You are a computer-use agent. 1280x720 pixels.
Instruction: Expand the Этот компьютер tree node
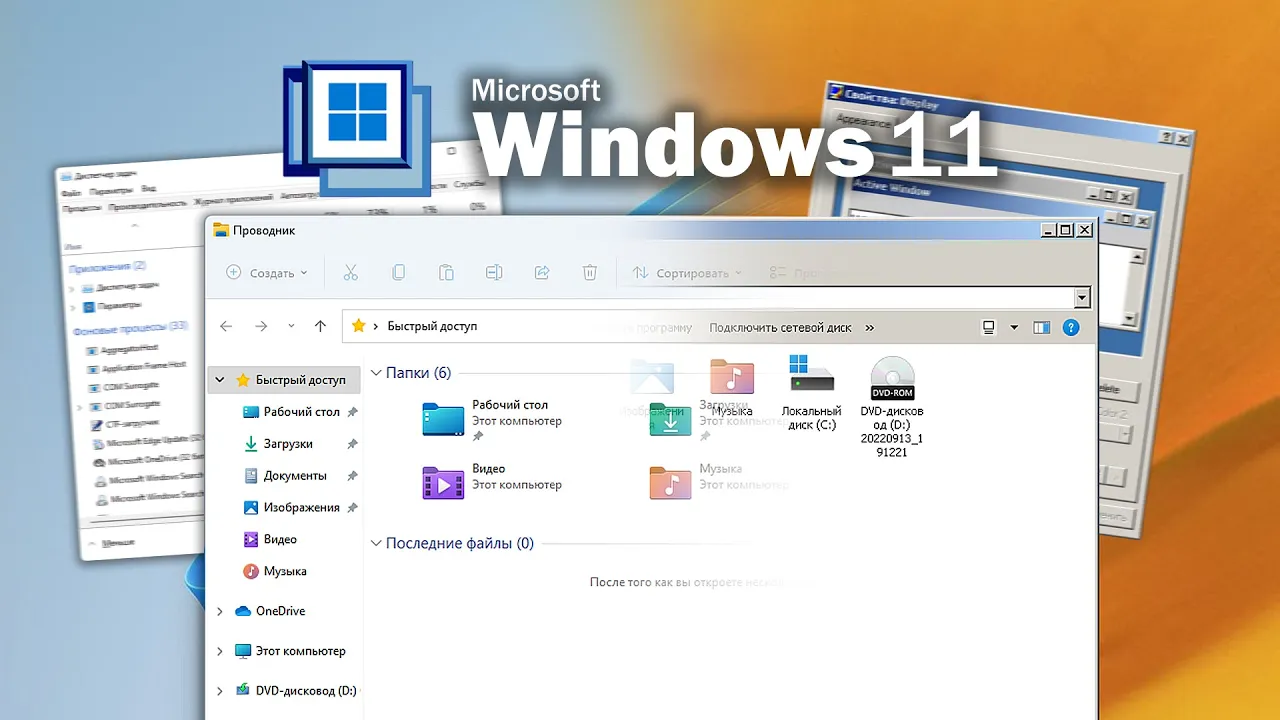[x=220, y=651]
